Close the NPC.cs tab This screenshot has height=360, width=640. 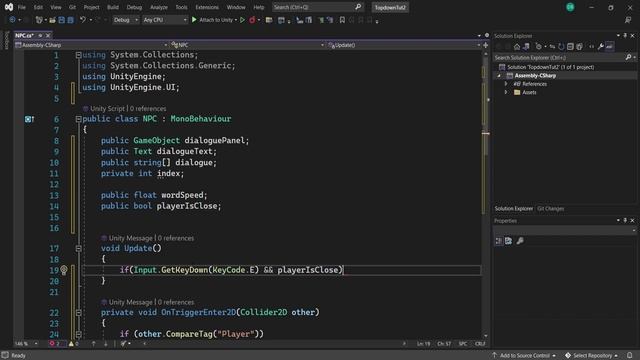point(48,36)
